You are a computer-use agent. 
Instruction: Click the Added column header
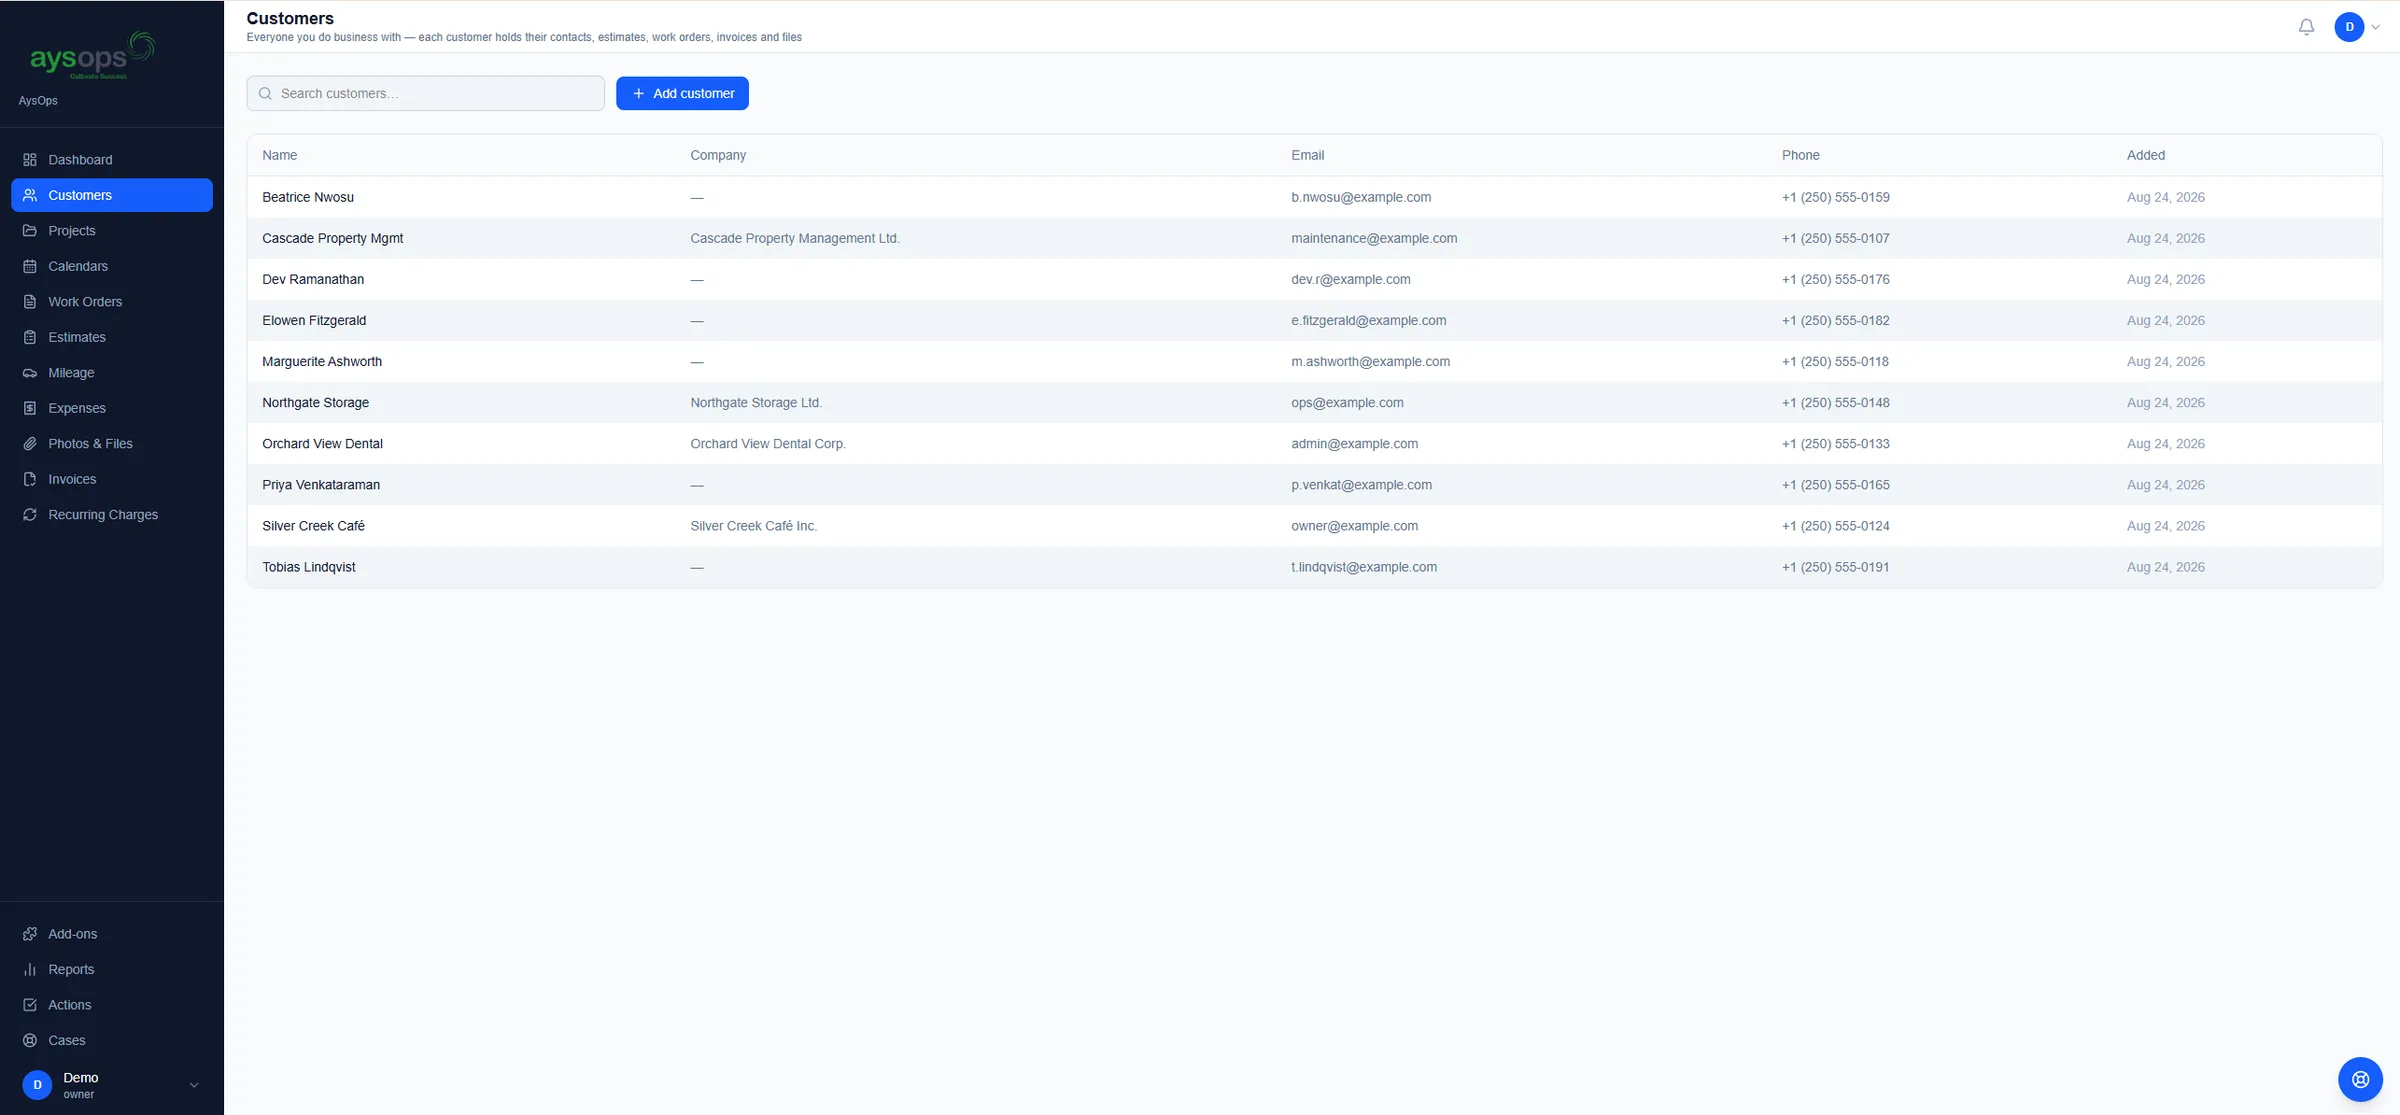(x=2146, y=155)
